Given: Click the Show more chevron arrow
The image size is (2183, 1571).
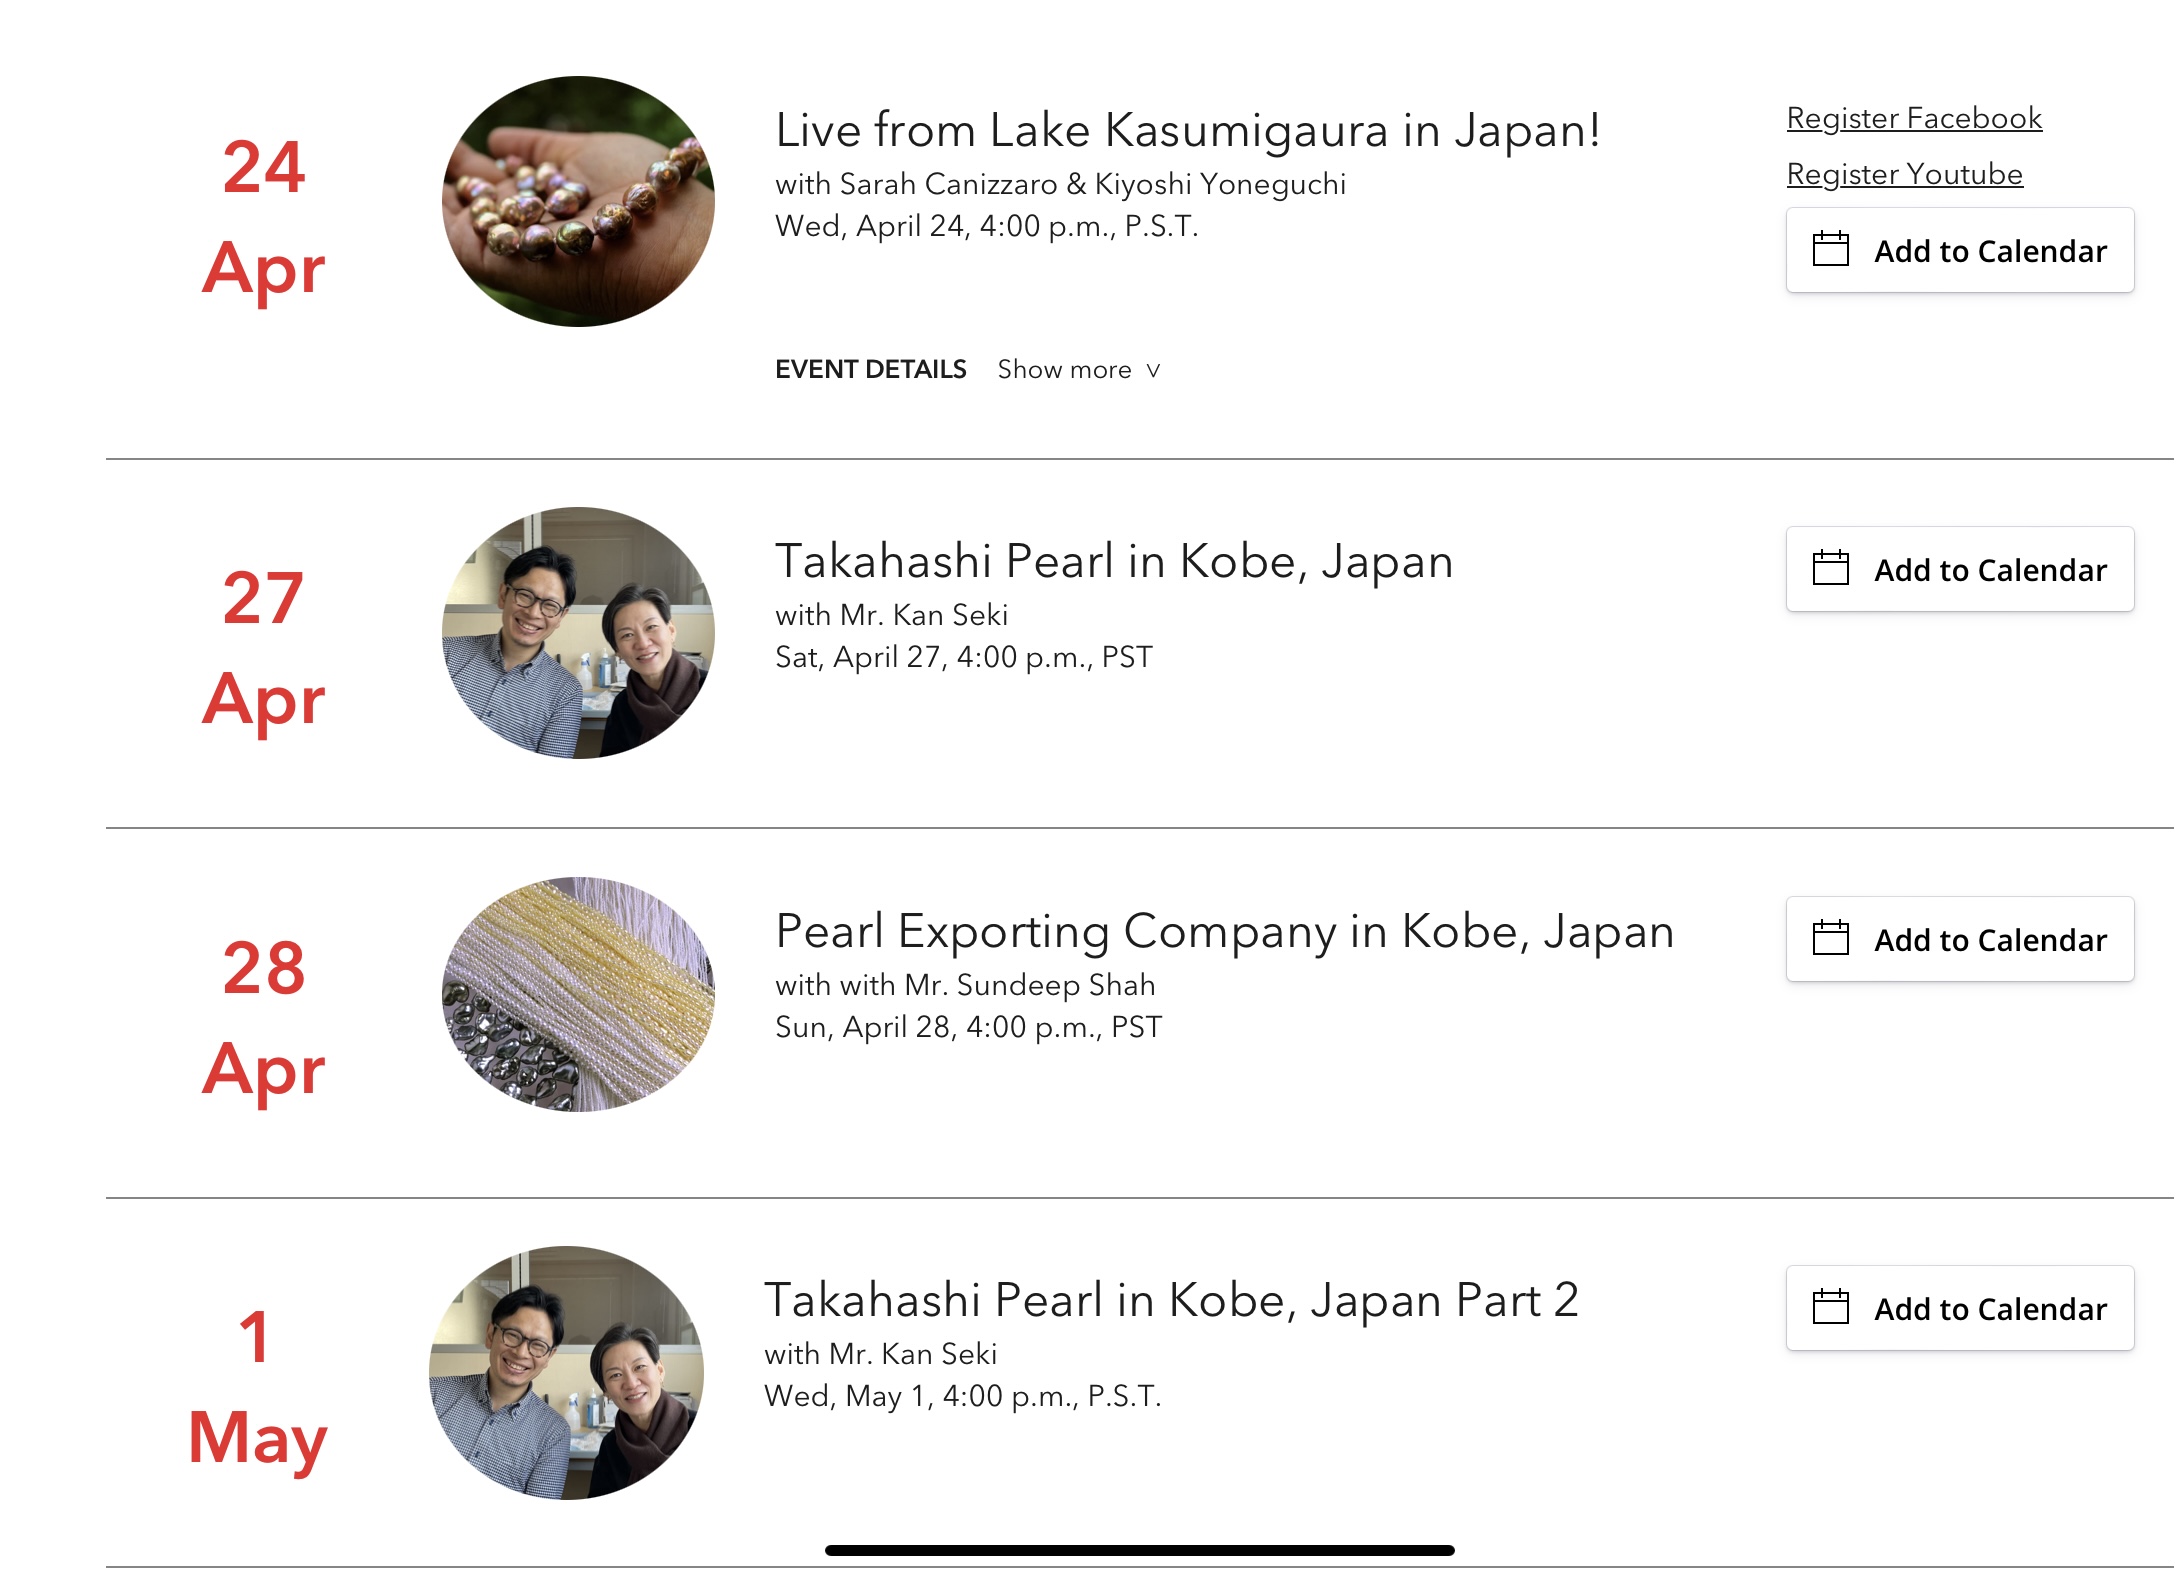Looking at the screenshot, I should tap(1153, 371).
